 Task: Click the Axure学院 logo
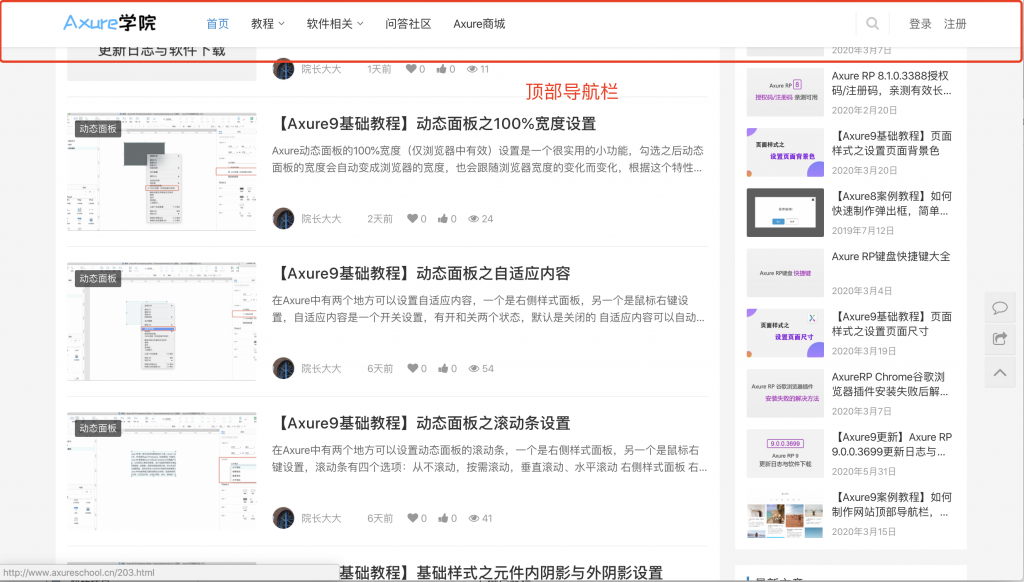[x=110, y=23]
